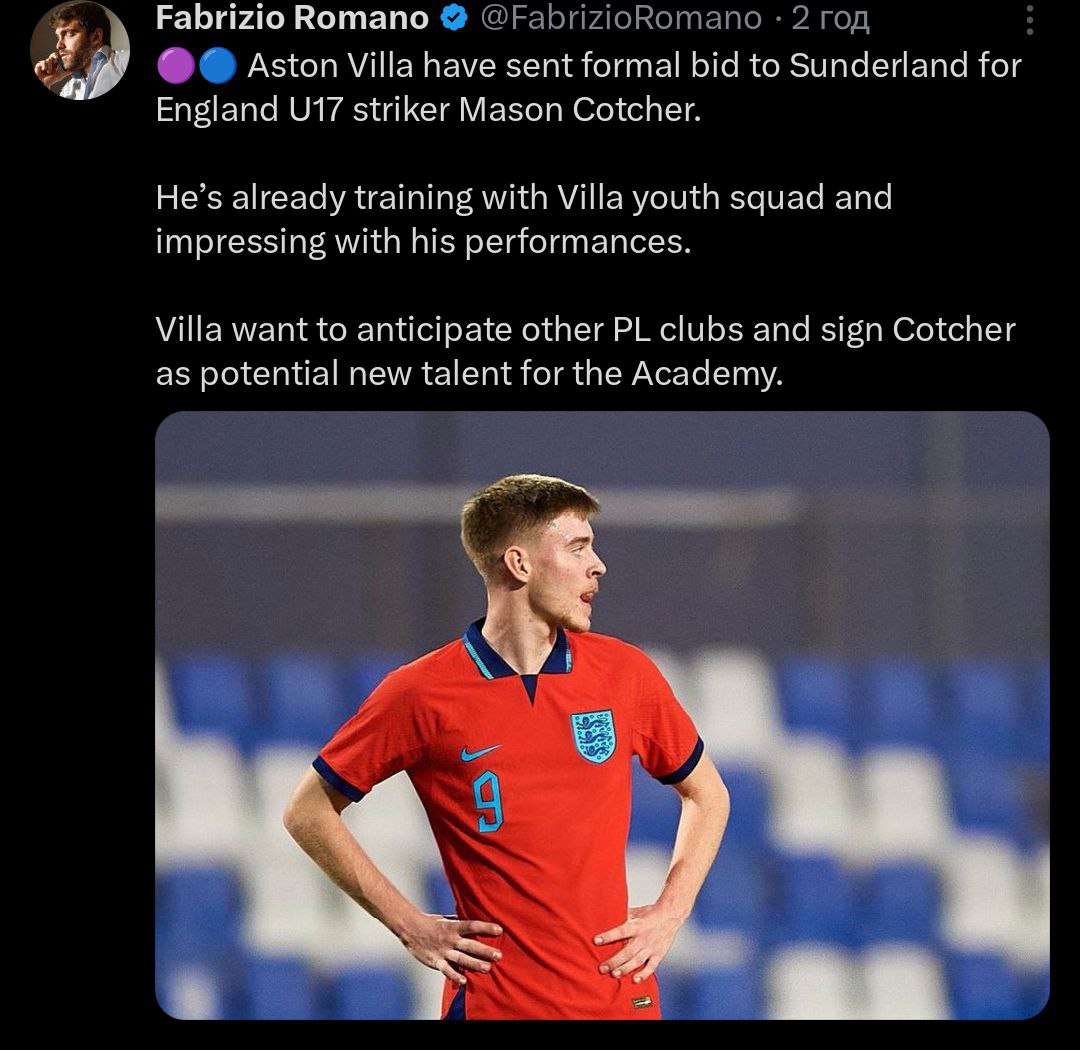Image resolution: width=1080 pixels, height=1050 pixels.
Task: Click the Nike swoosh on the jersey
Action: pyautogui.click(x=480, y=752)
